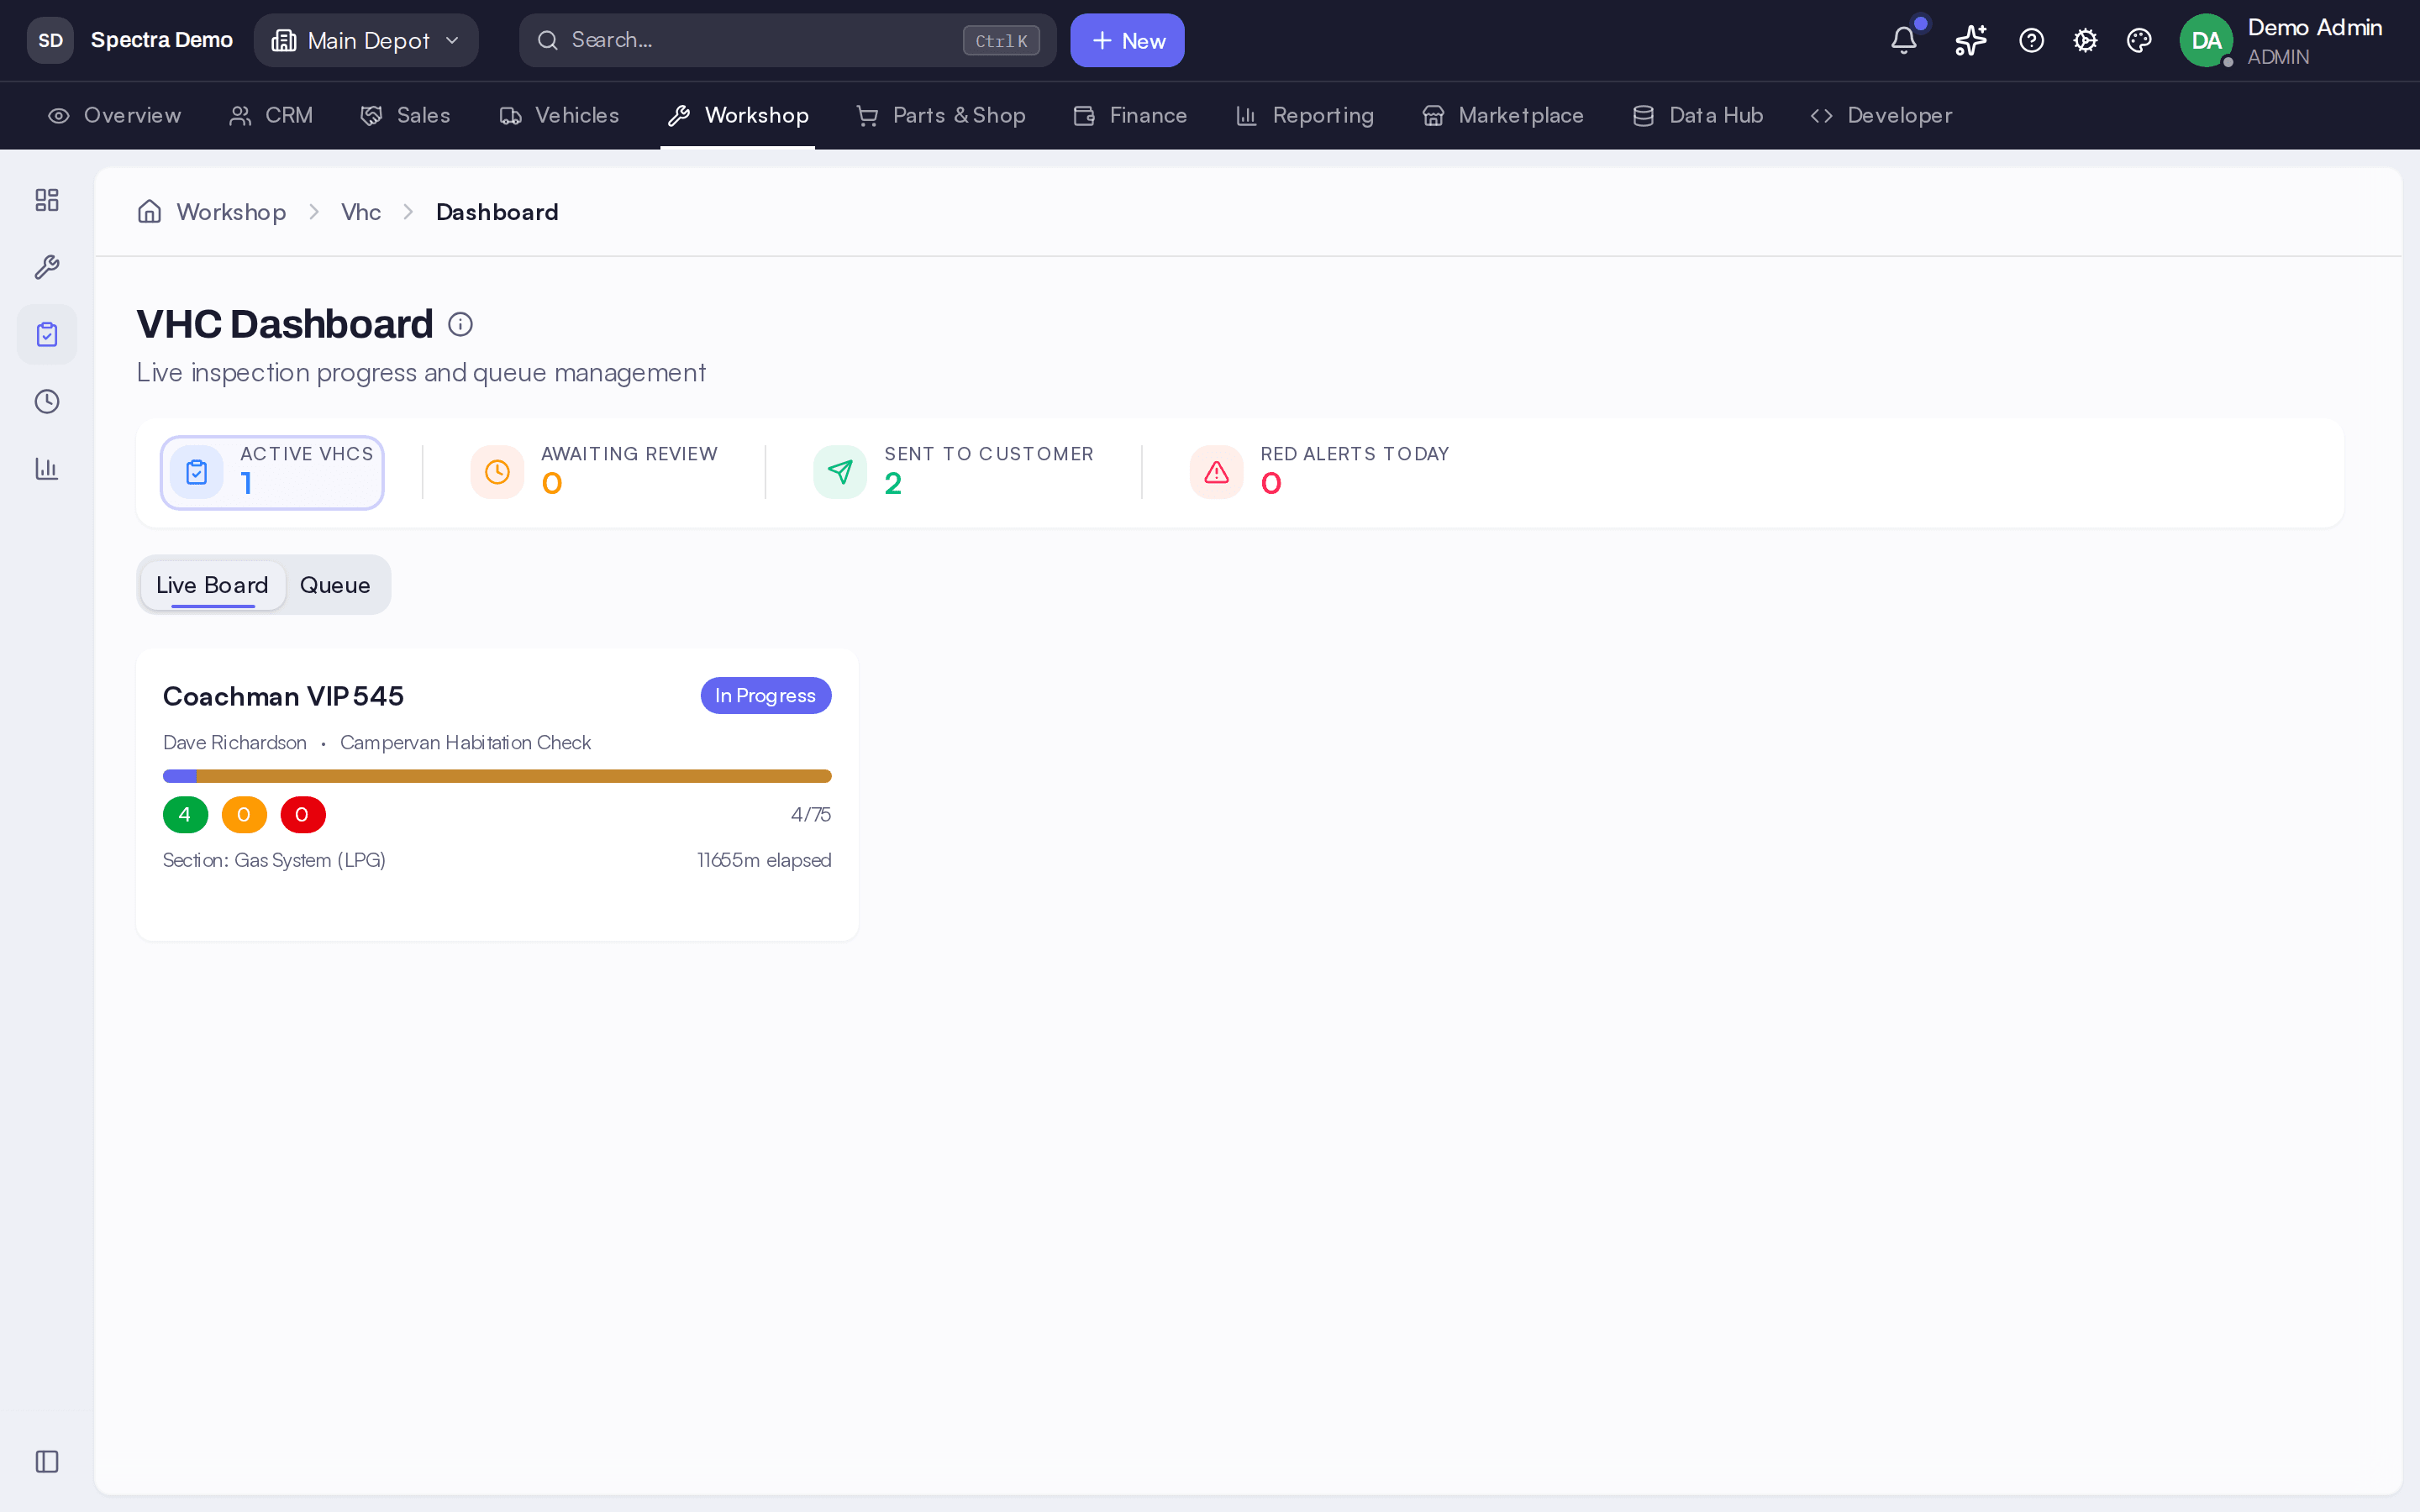
Task: Select the Awaiting Review stat label
Action: (629, 454)
